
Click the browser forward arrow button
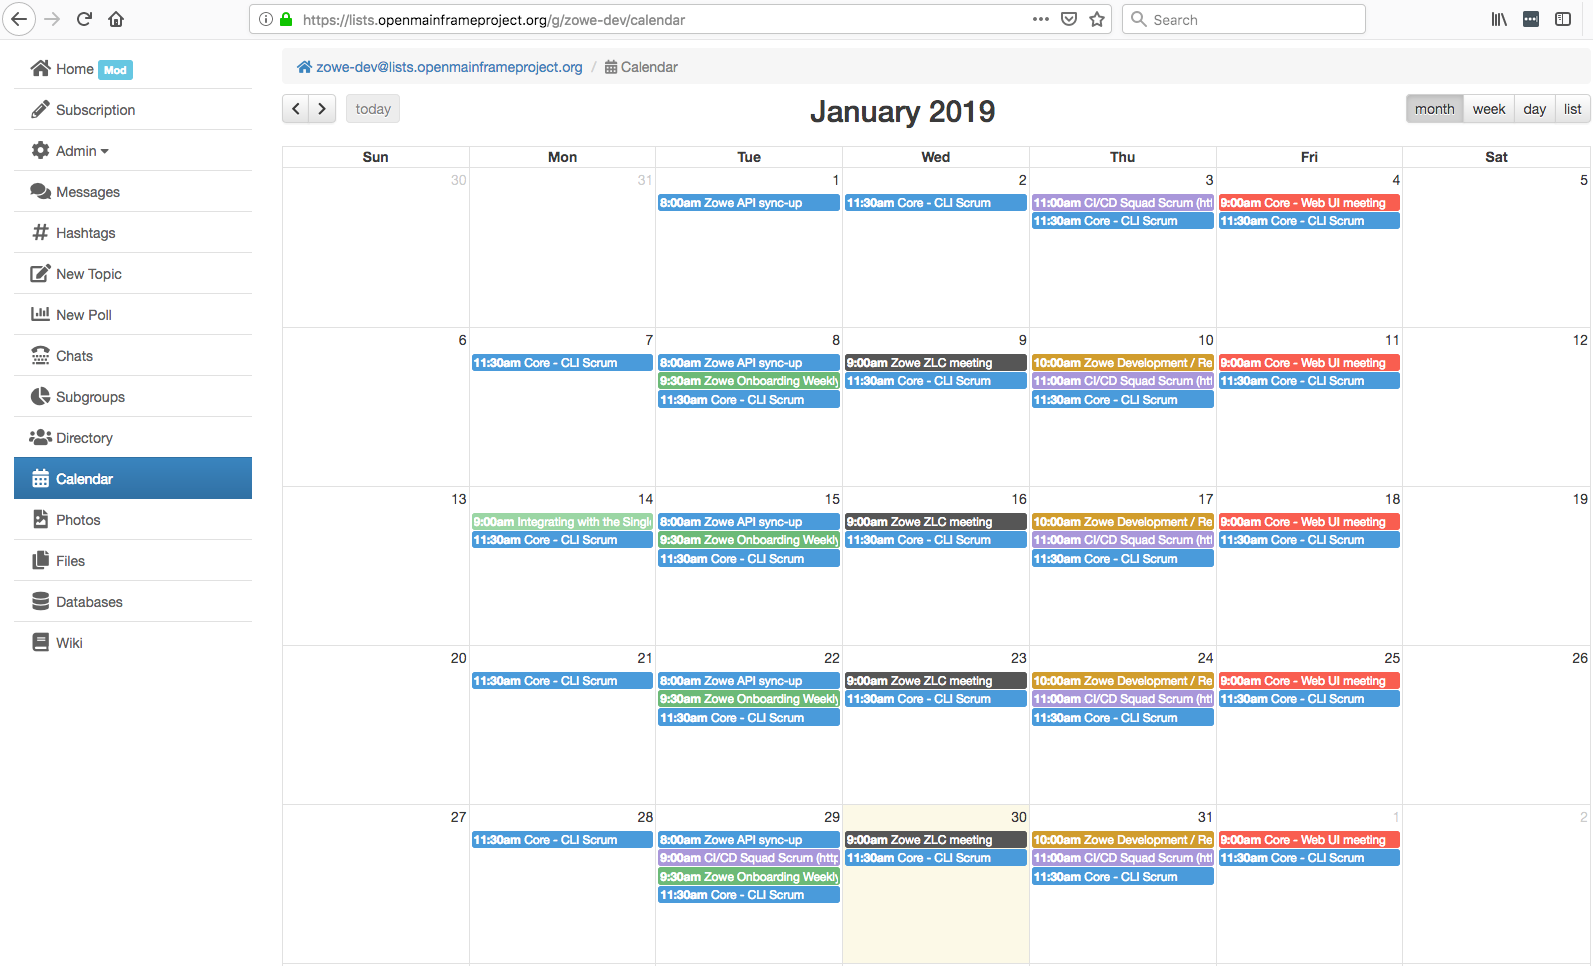[53, 19]
